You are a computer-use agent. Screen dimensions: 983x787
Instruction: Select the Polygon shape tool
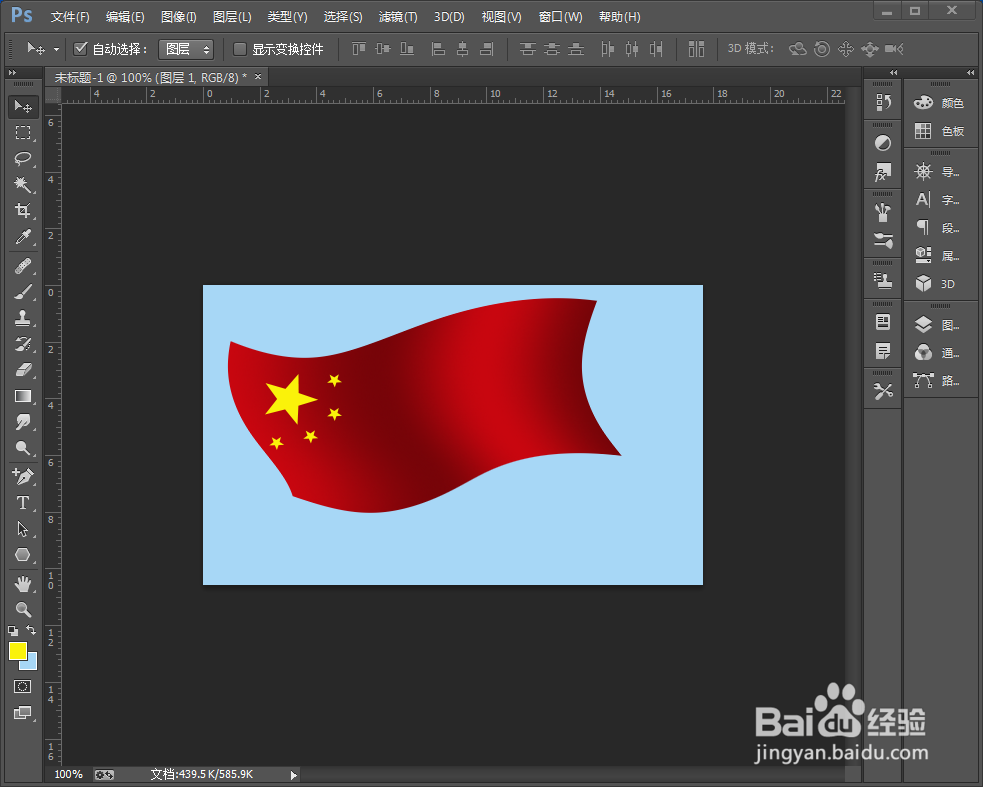pyautogui.click(x=23, y=555)
